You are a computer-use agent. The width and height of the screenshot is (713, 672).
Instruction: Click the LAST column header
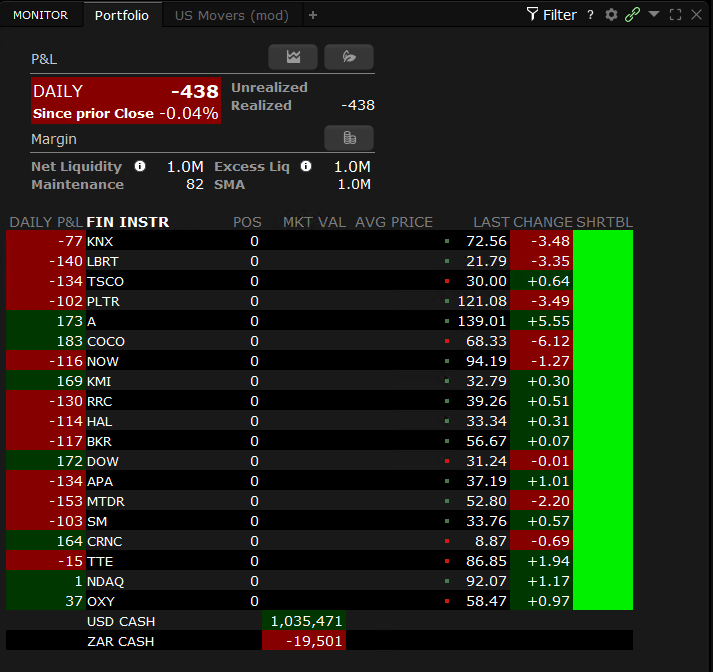(491, 222)
